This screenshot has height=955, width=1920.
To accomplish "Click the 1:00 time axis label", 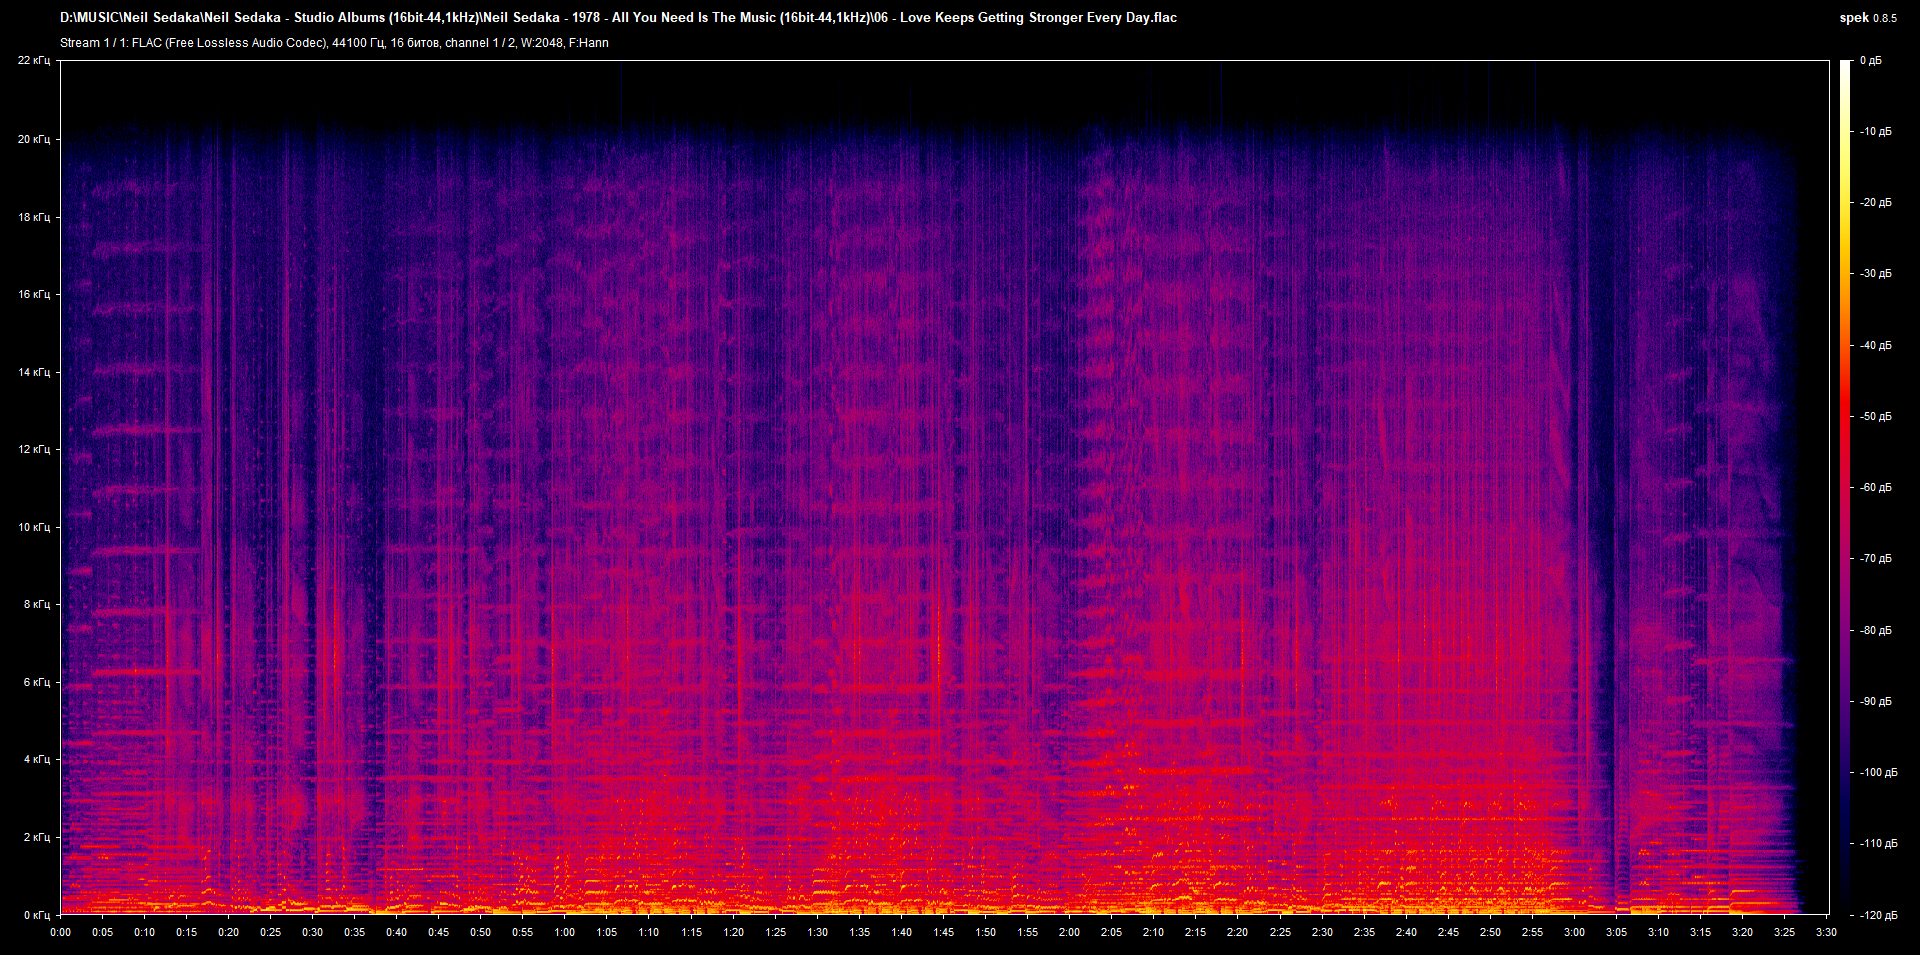I will (565, 932).
